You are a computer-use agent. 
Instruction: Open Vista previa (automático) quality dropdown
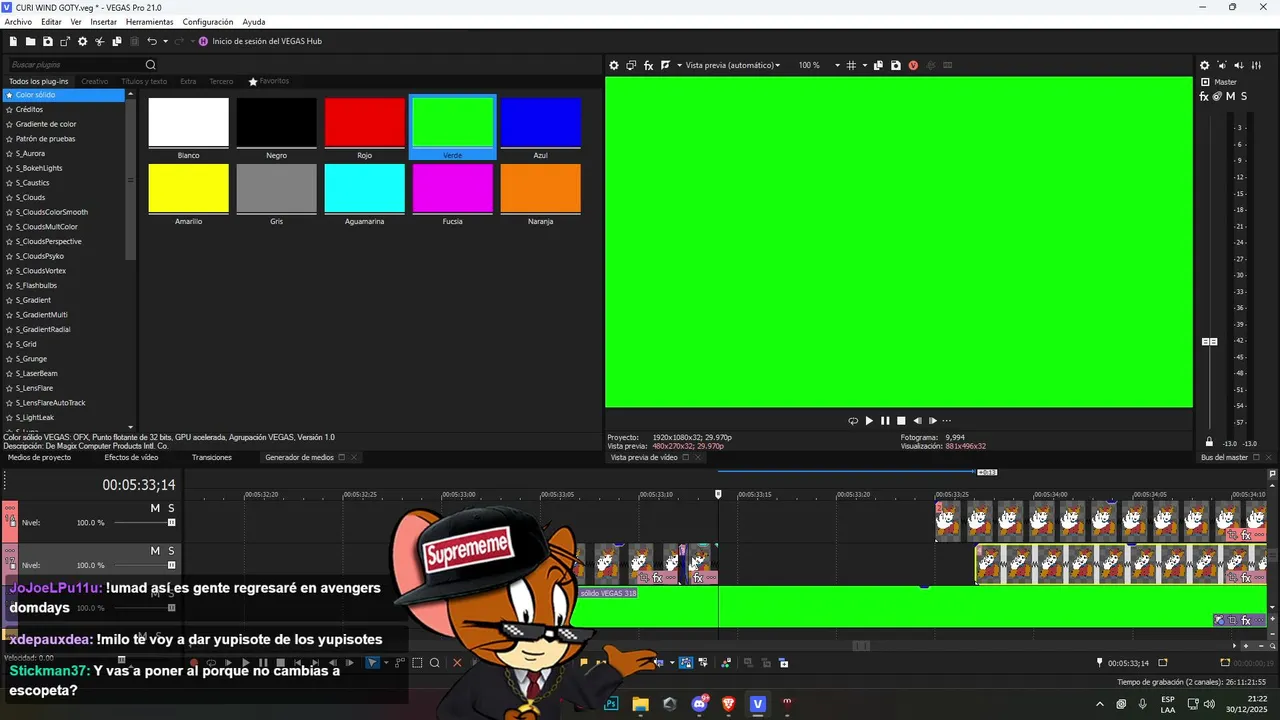click(733, 65)
